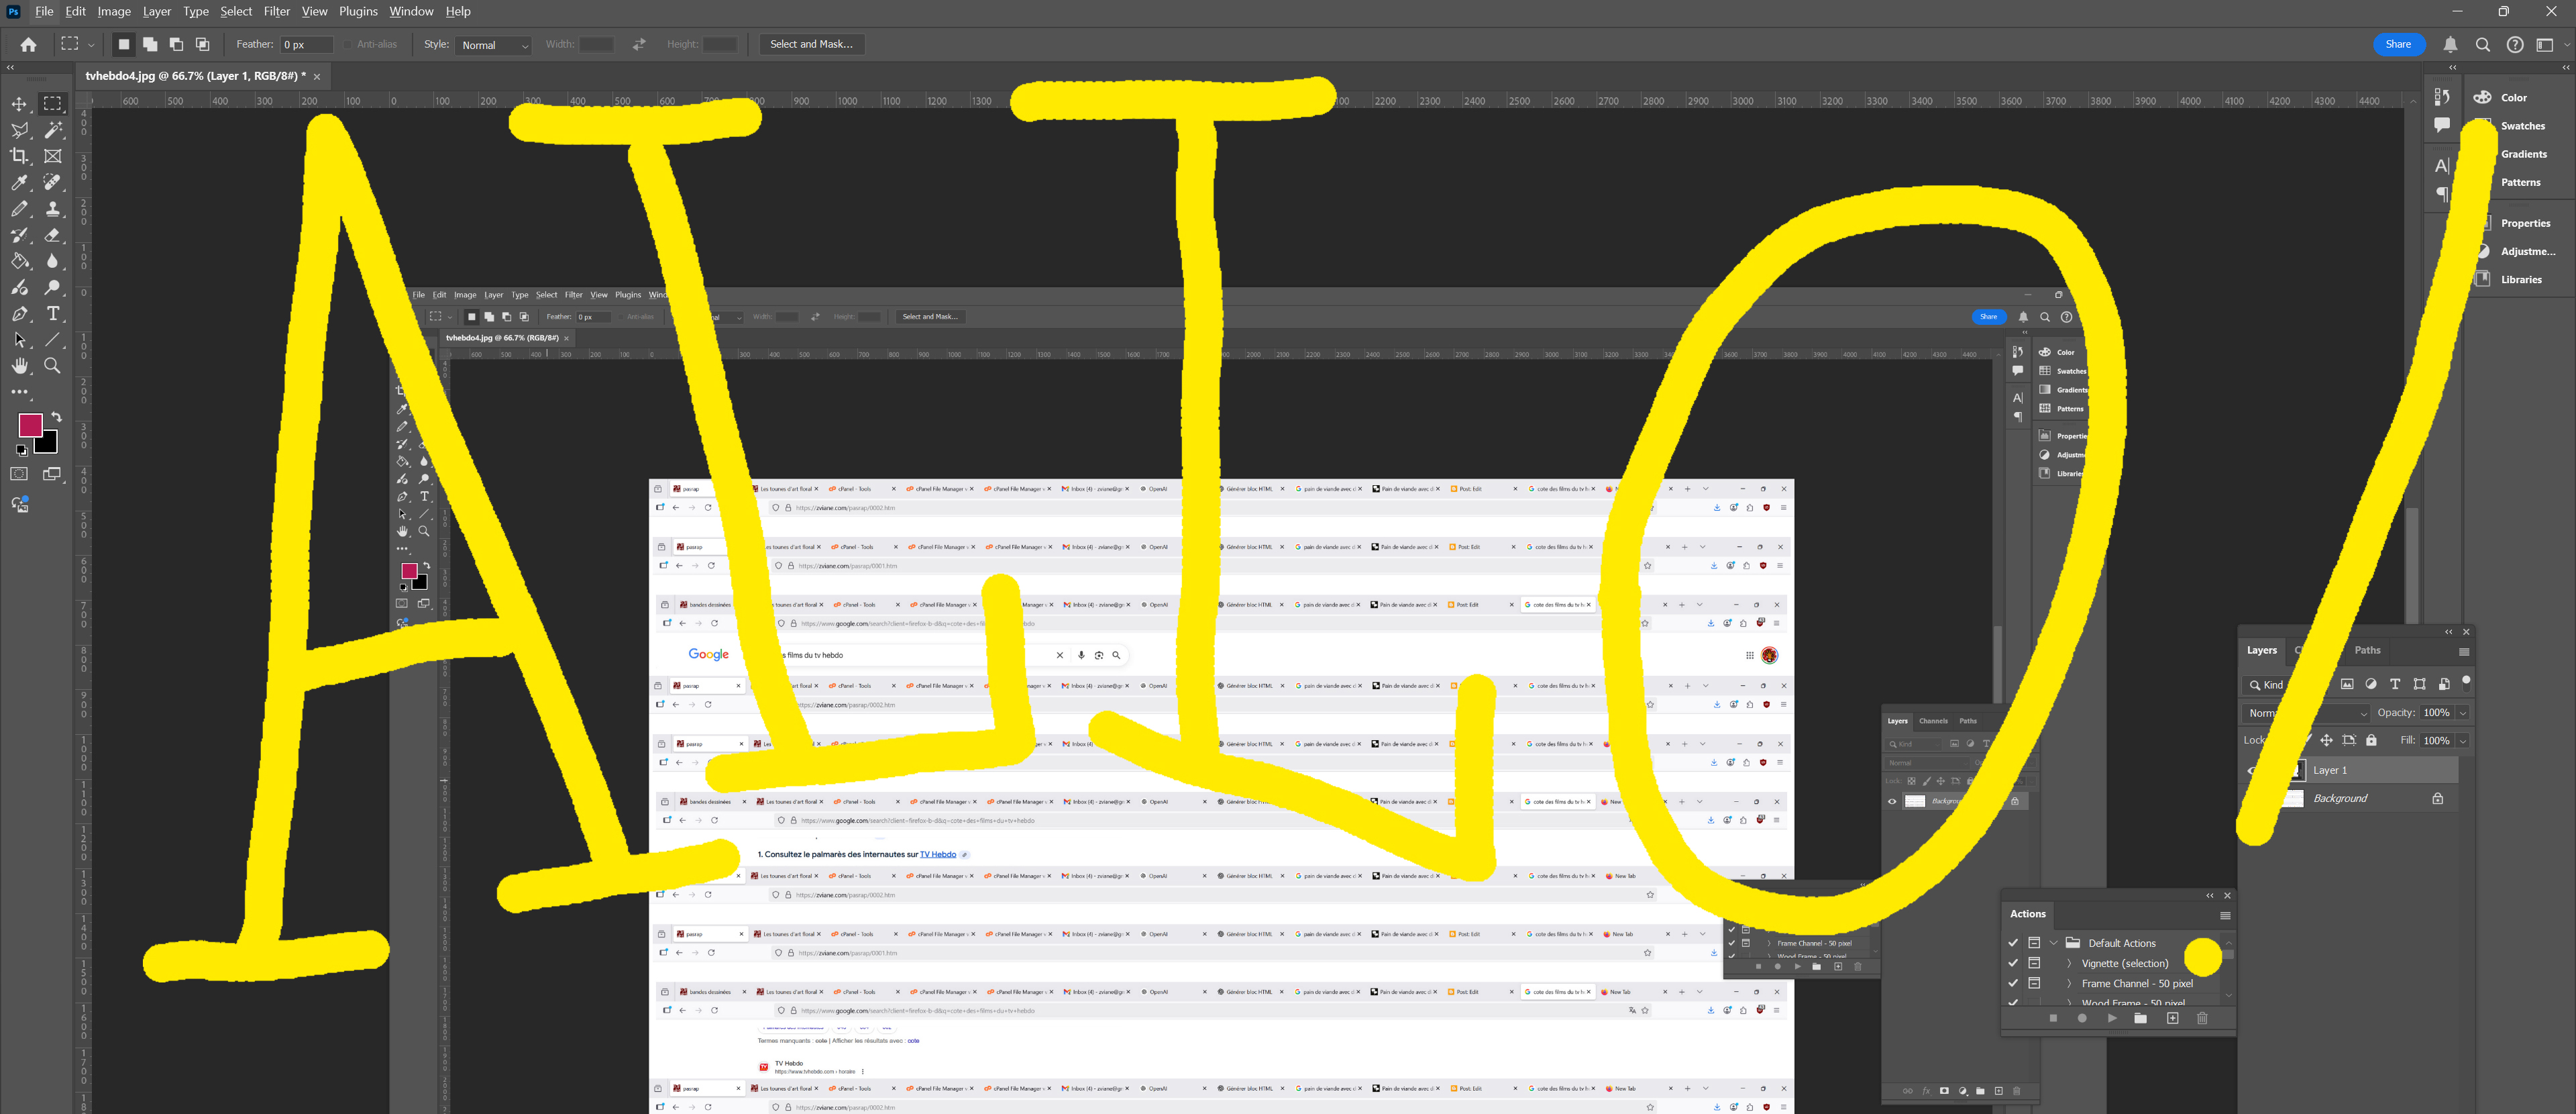Select the Zoom tool in toolbar

(53, 366)
